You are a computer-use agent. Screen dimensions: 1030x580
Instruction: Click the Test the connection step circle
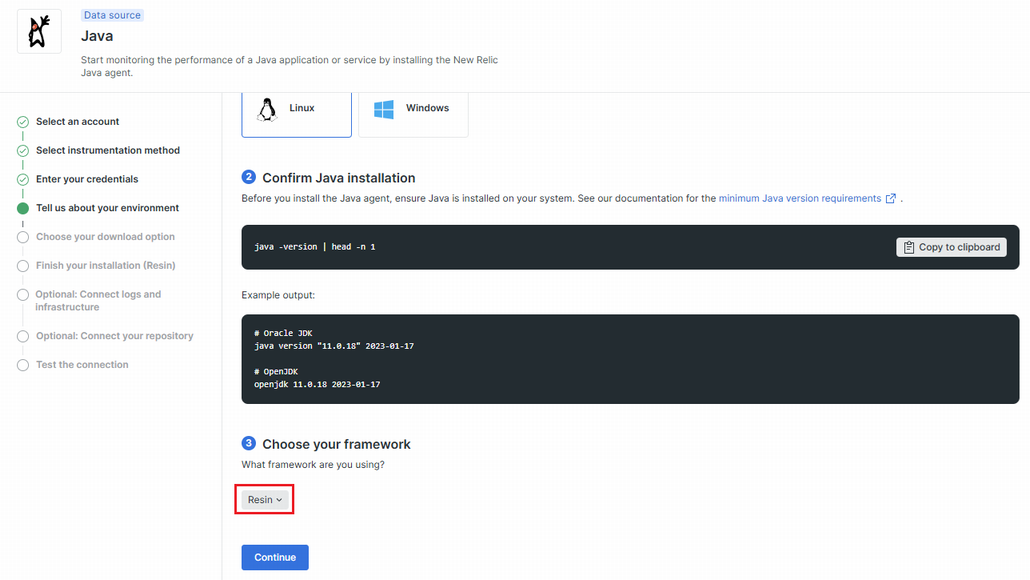tap(23, 365)
